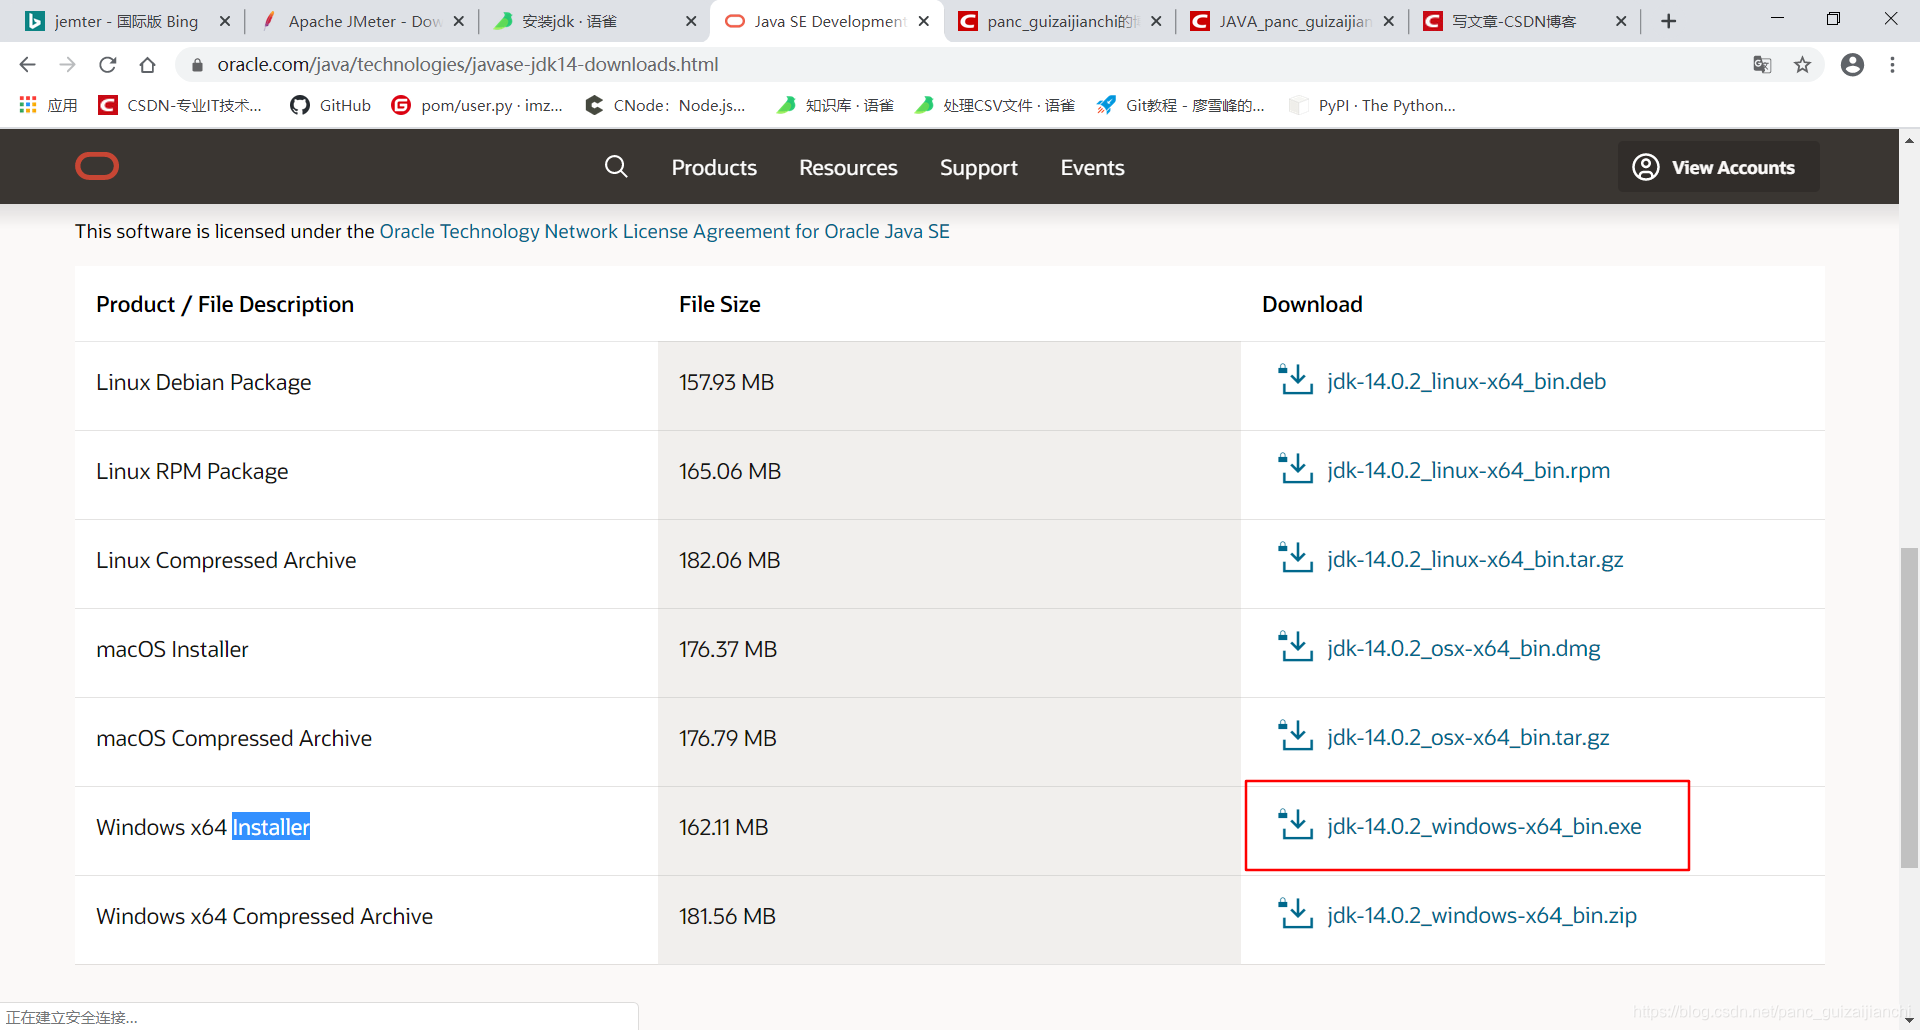The width and height of the screenshot is (1920, 1030).
Task: Click the browser forward arrow
Action: click(67, 65)
